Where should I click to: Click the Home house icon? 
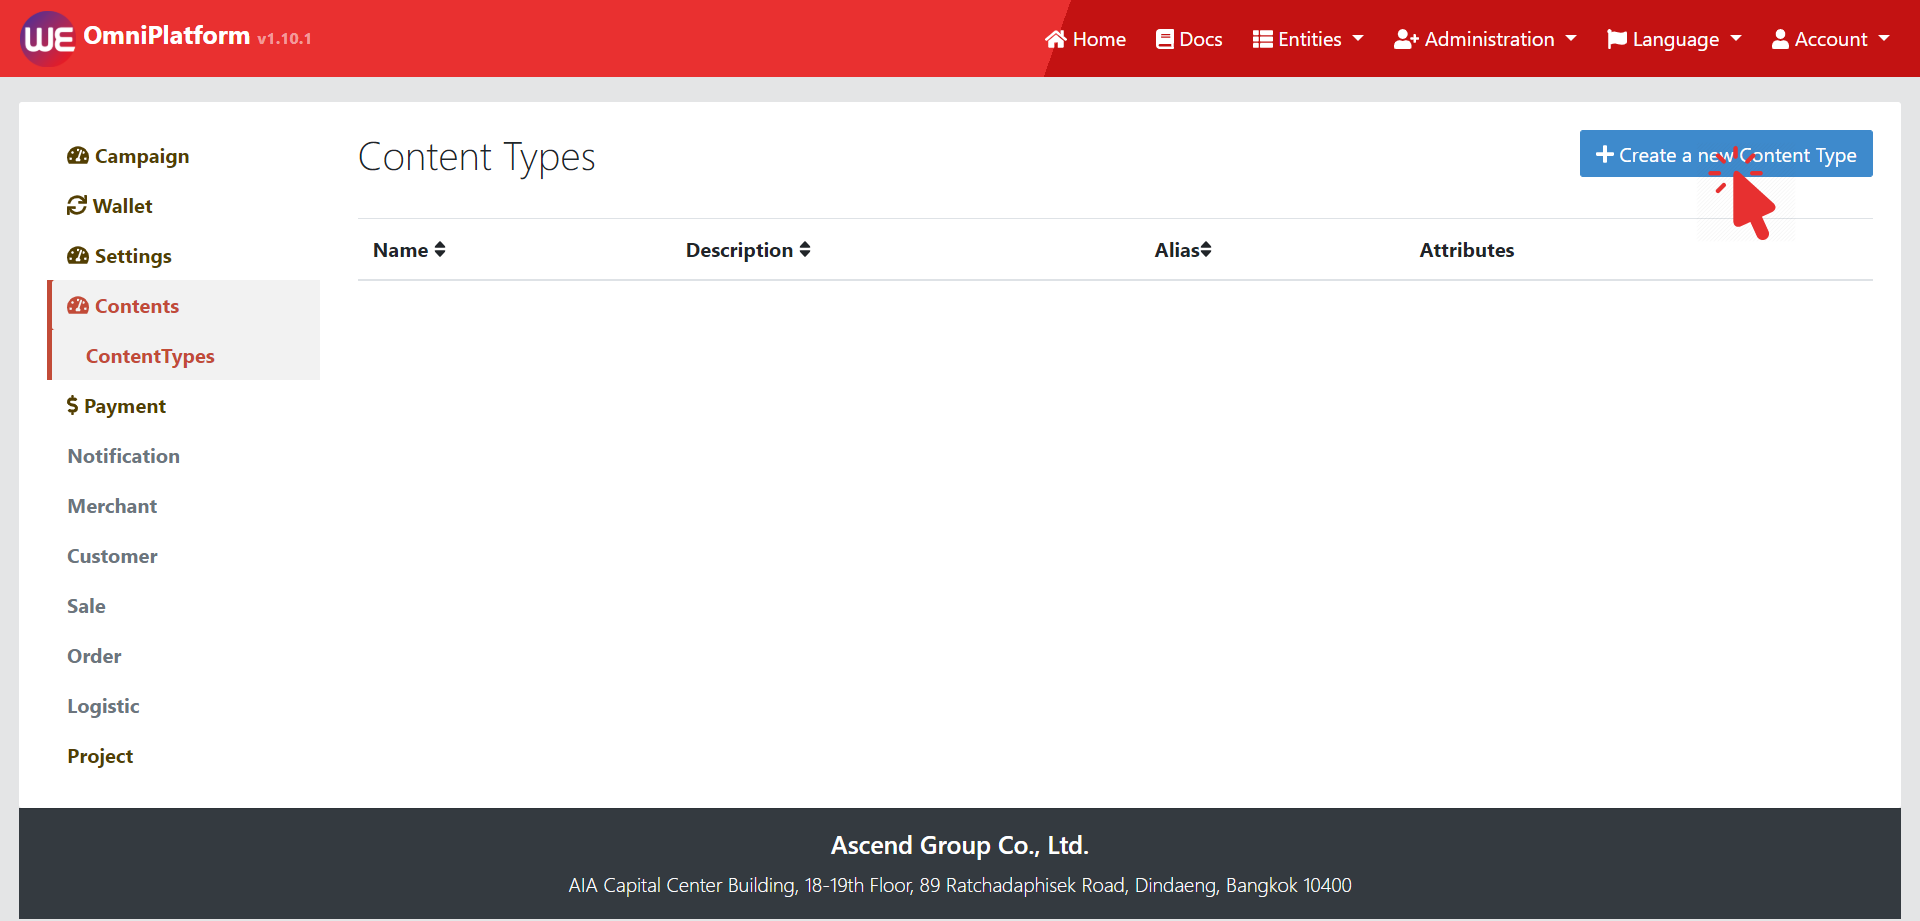pos(1056,39)
